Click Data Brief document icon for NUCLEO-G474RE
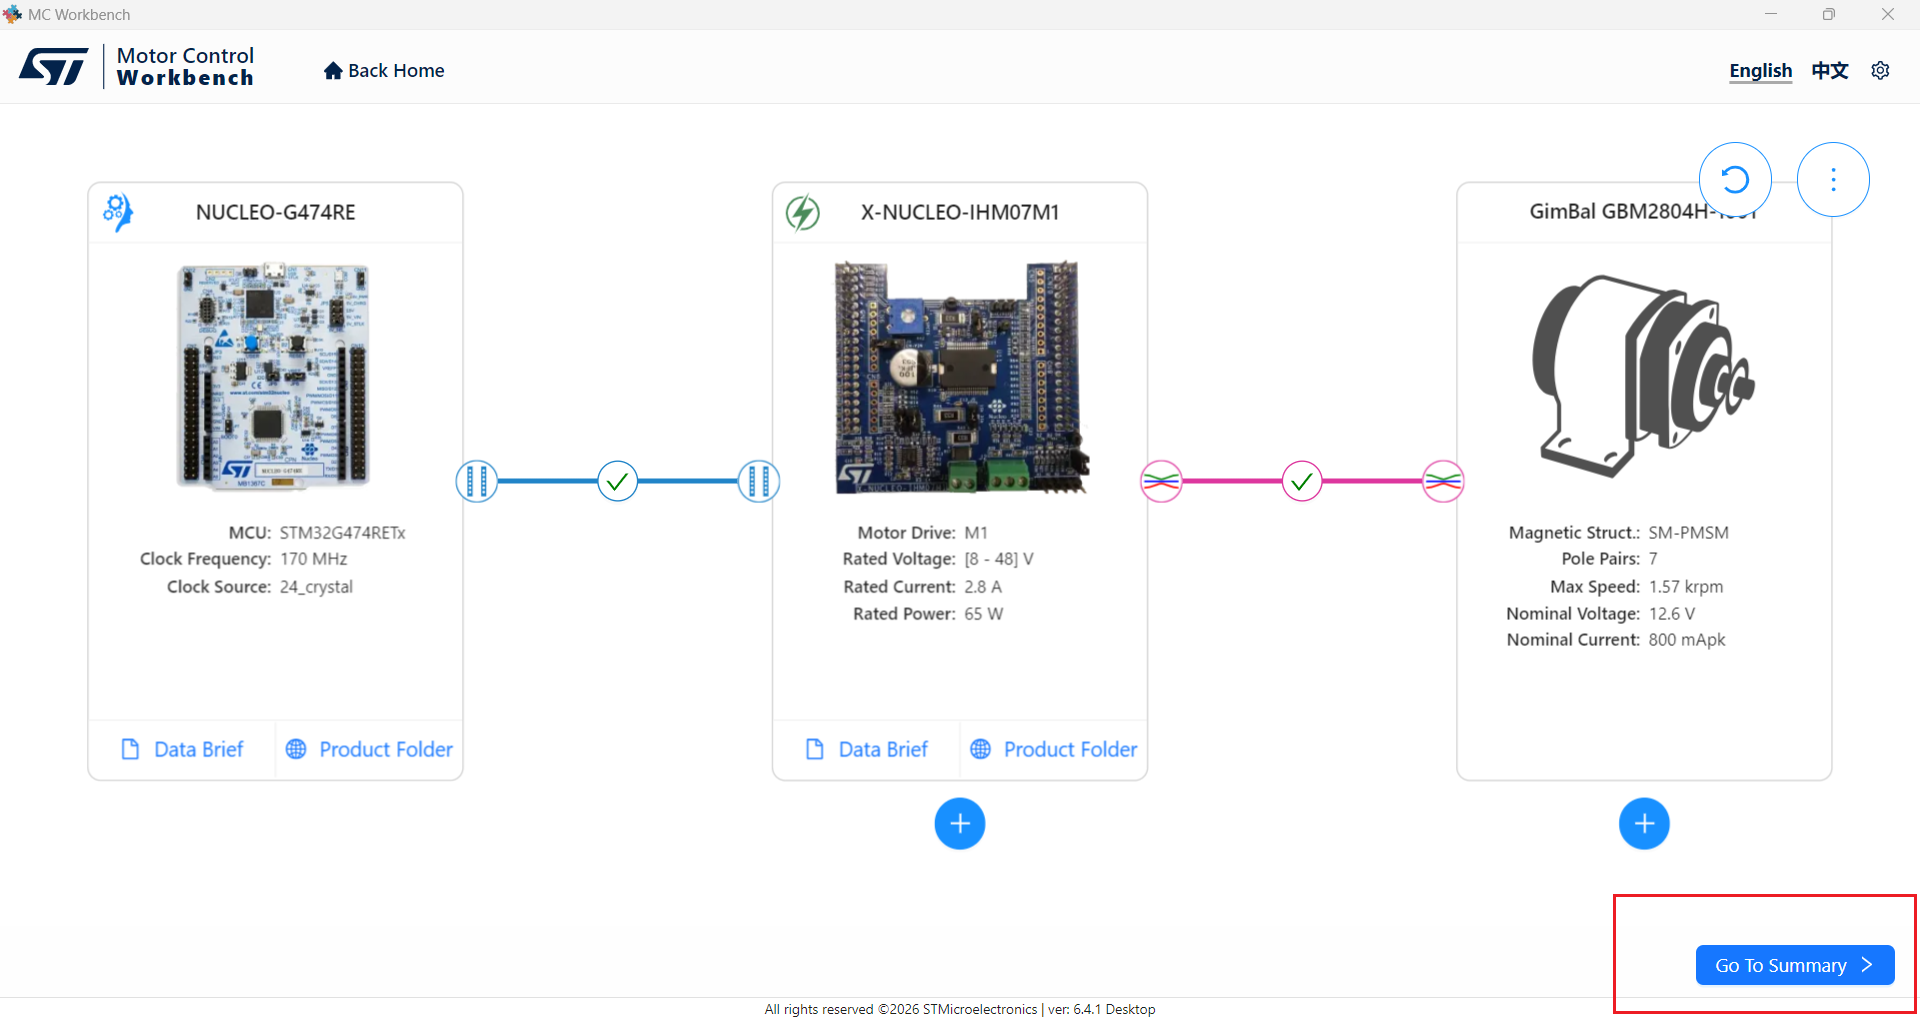The image size is (1920, 1018). point(130,749)
